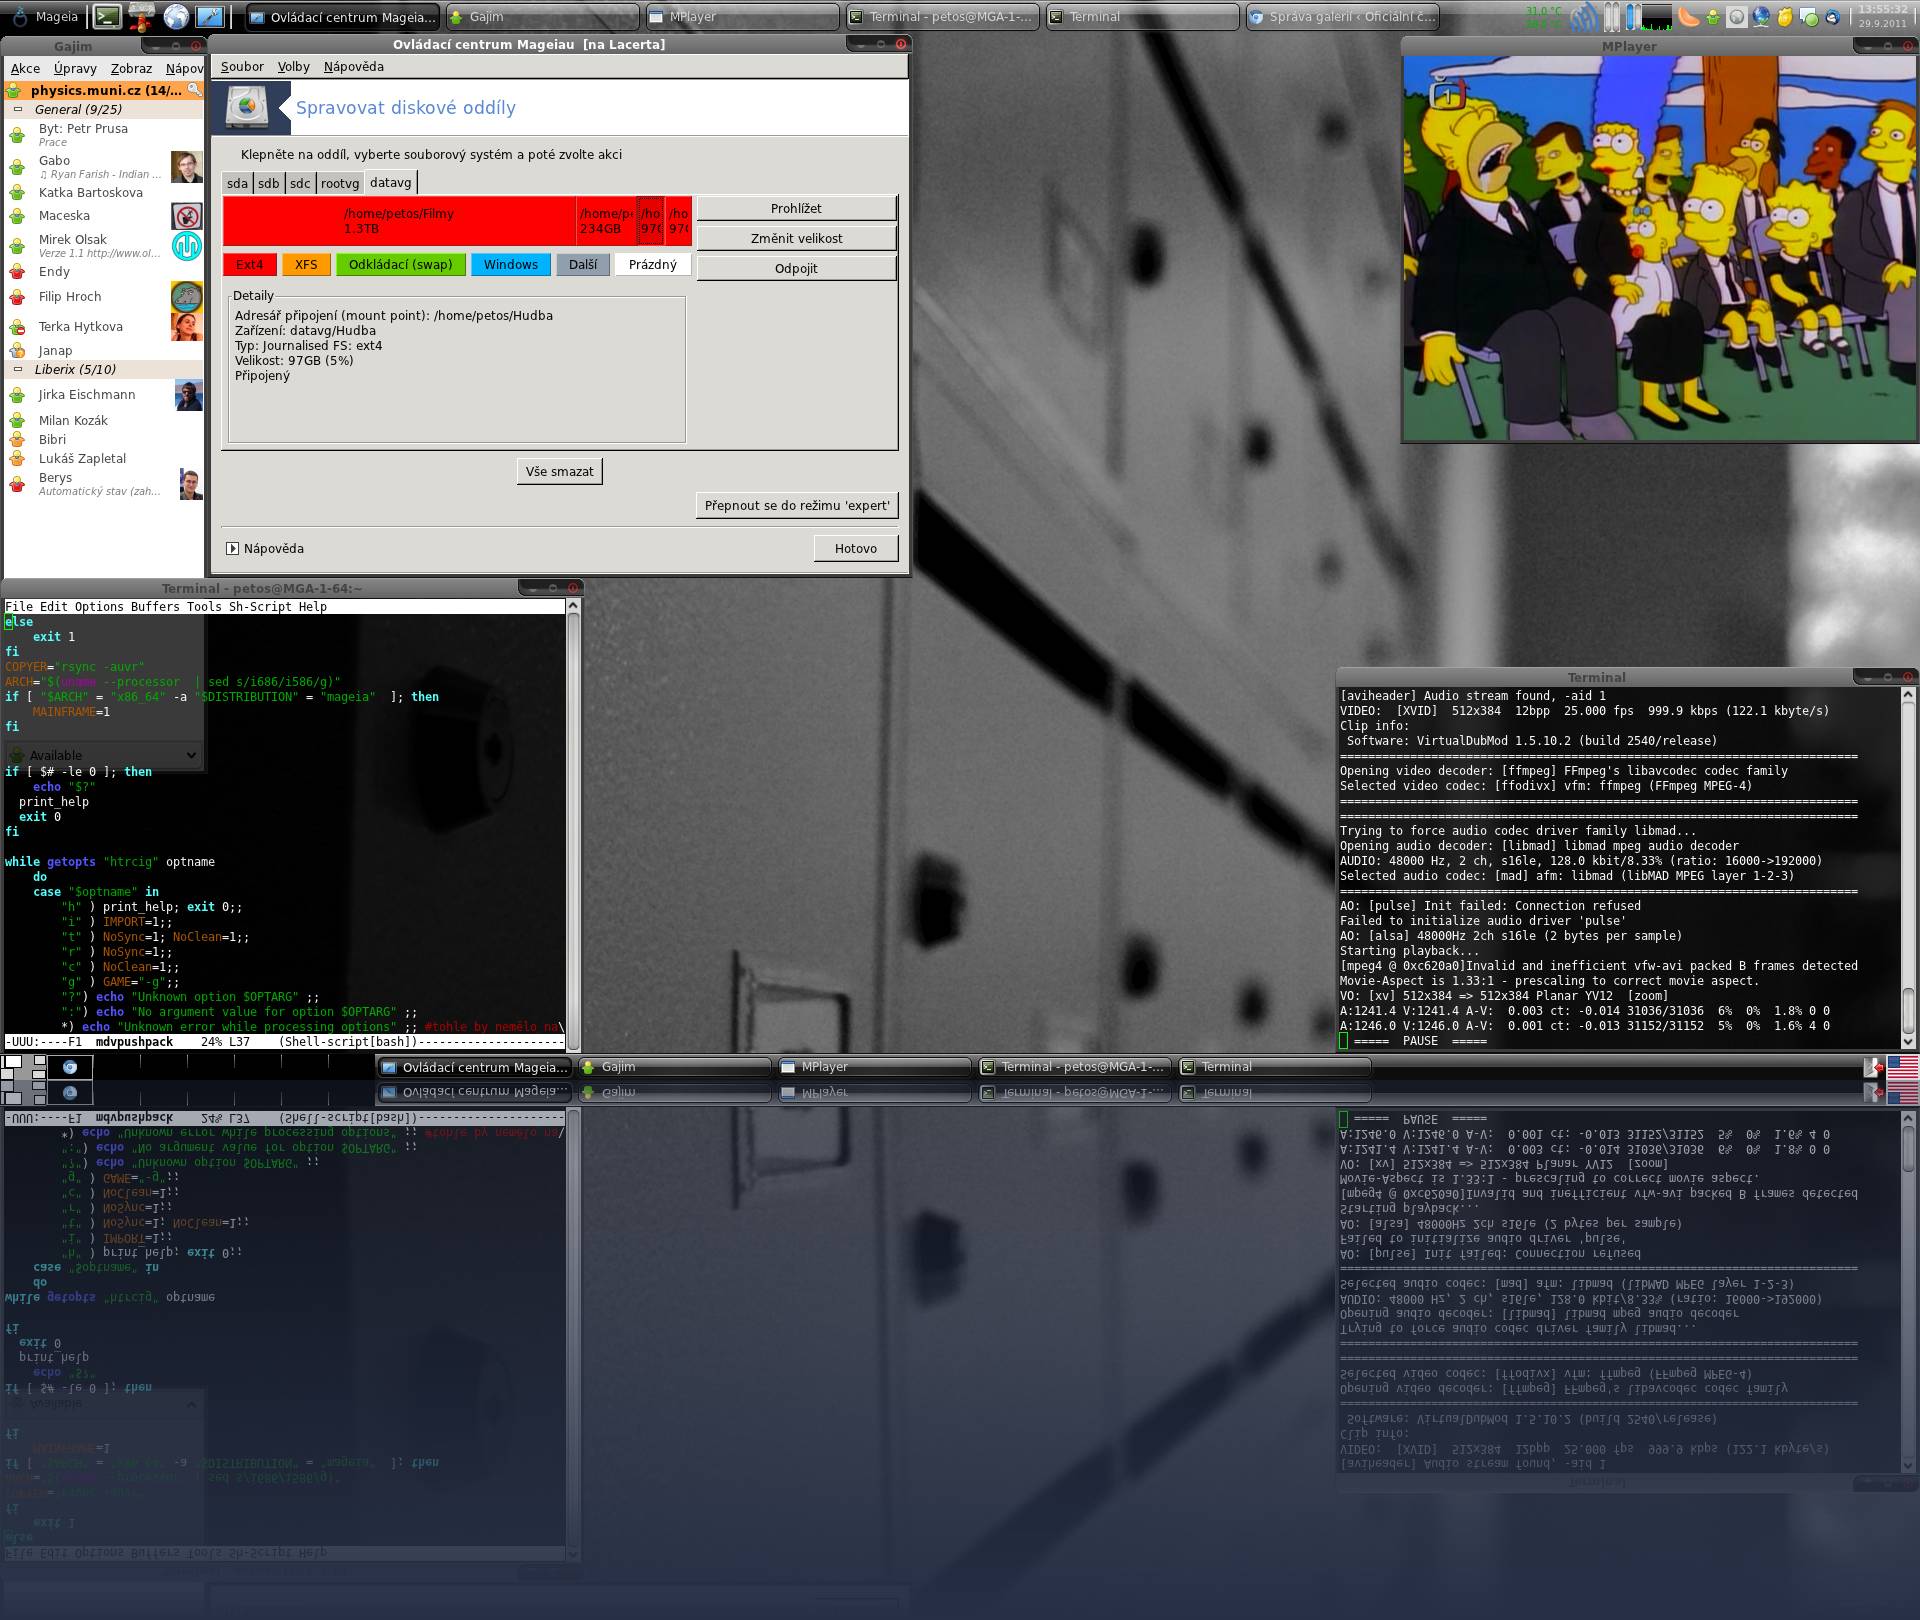Click the CPU load graph applet
Viewport: 1920px width, 1620px height.
(1657, 17)
